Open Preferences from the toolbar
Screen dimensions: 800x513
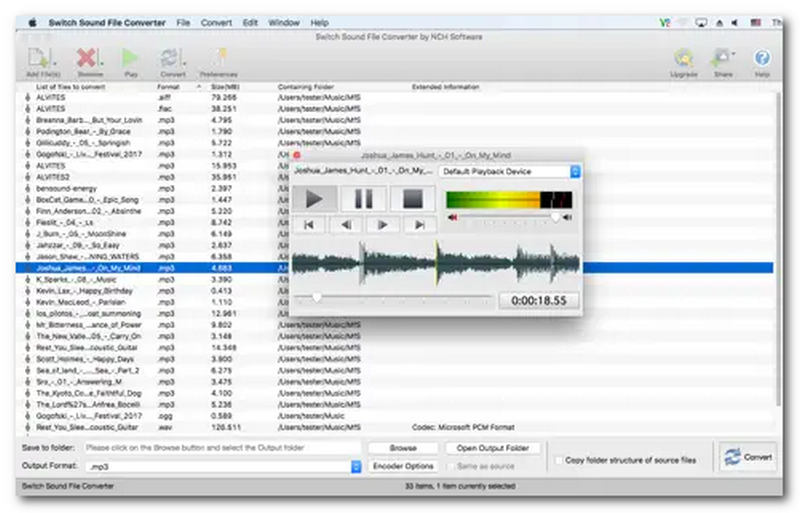(219, 62)
